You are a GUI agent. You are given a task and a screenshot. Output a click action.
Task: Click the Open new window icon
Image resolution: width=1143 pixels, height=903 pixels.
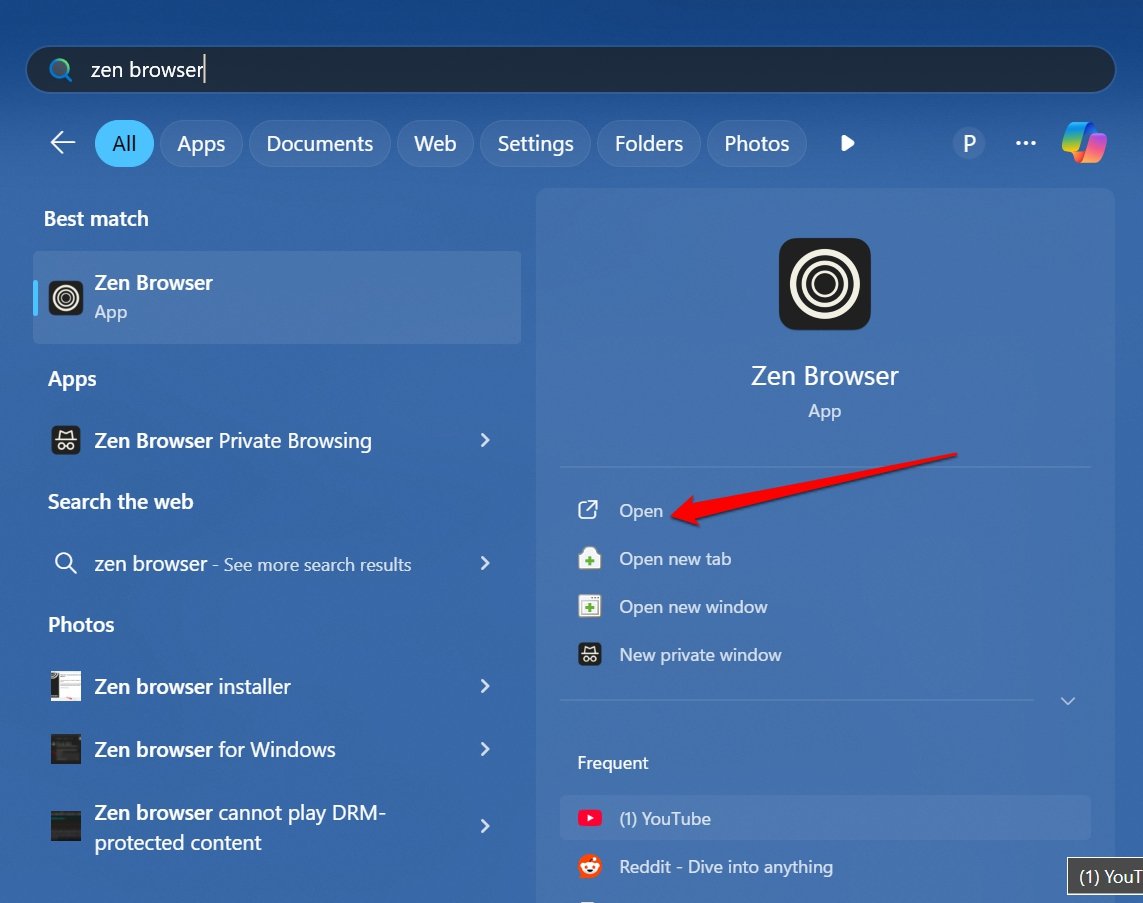coord(589,606)
